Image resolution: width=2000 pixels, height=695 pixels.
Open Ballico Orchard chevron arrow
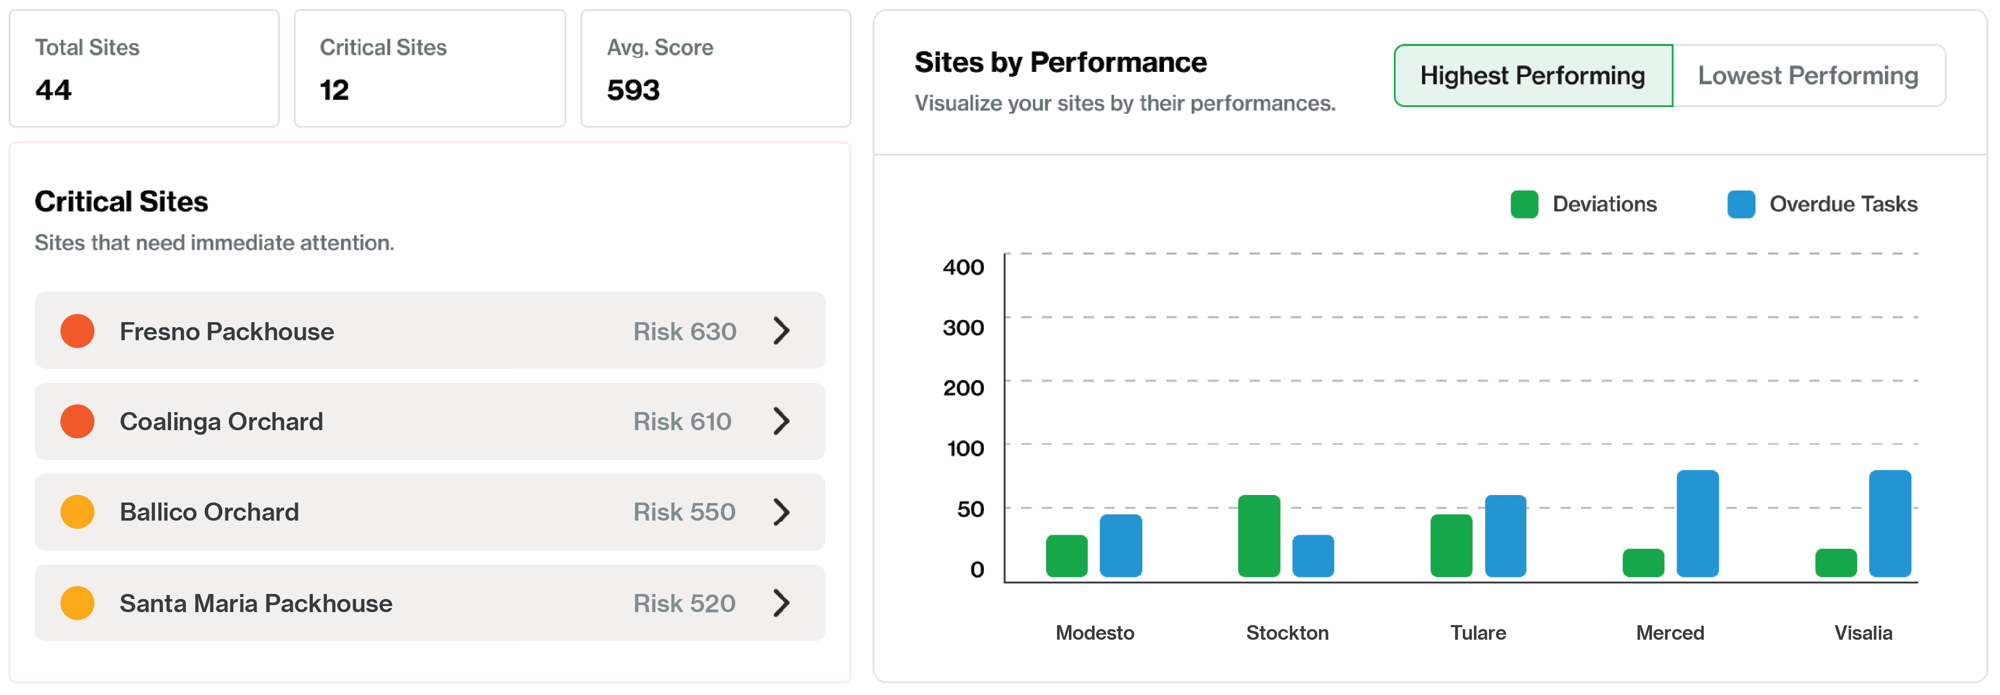click(x=782, y=512)
